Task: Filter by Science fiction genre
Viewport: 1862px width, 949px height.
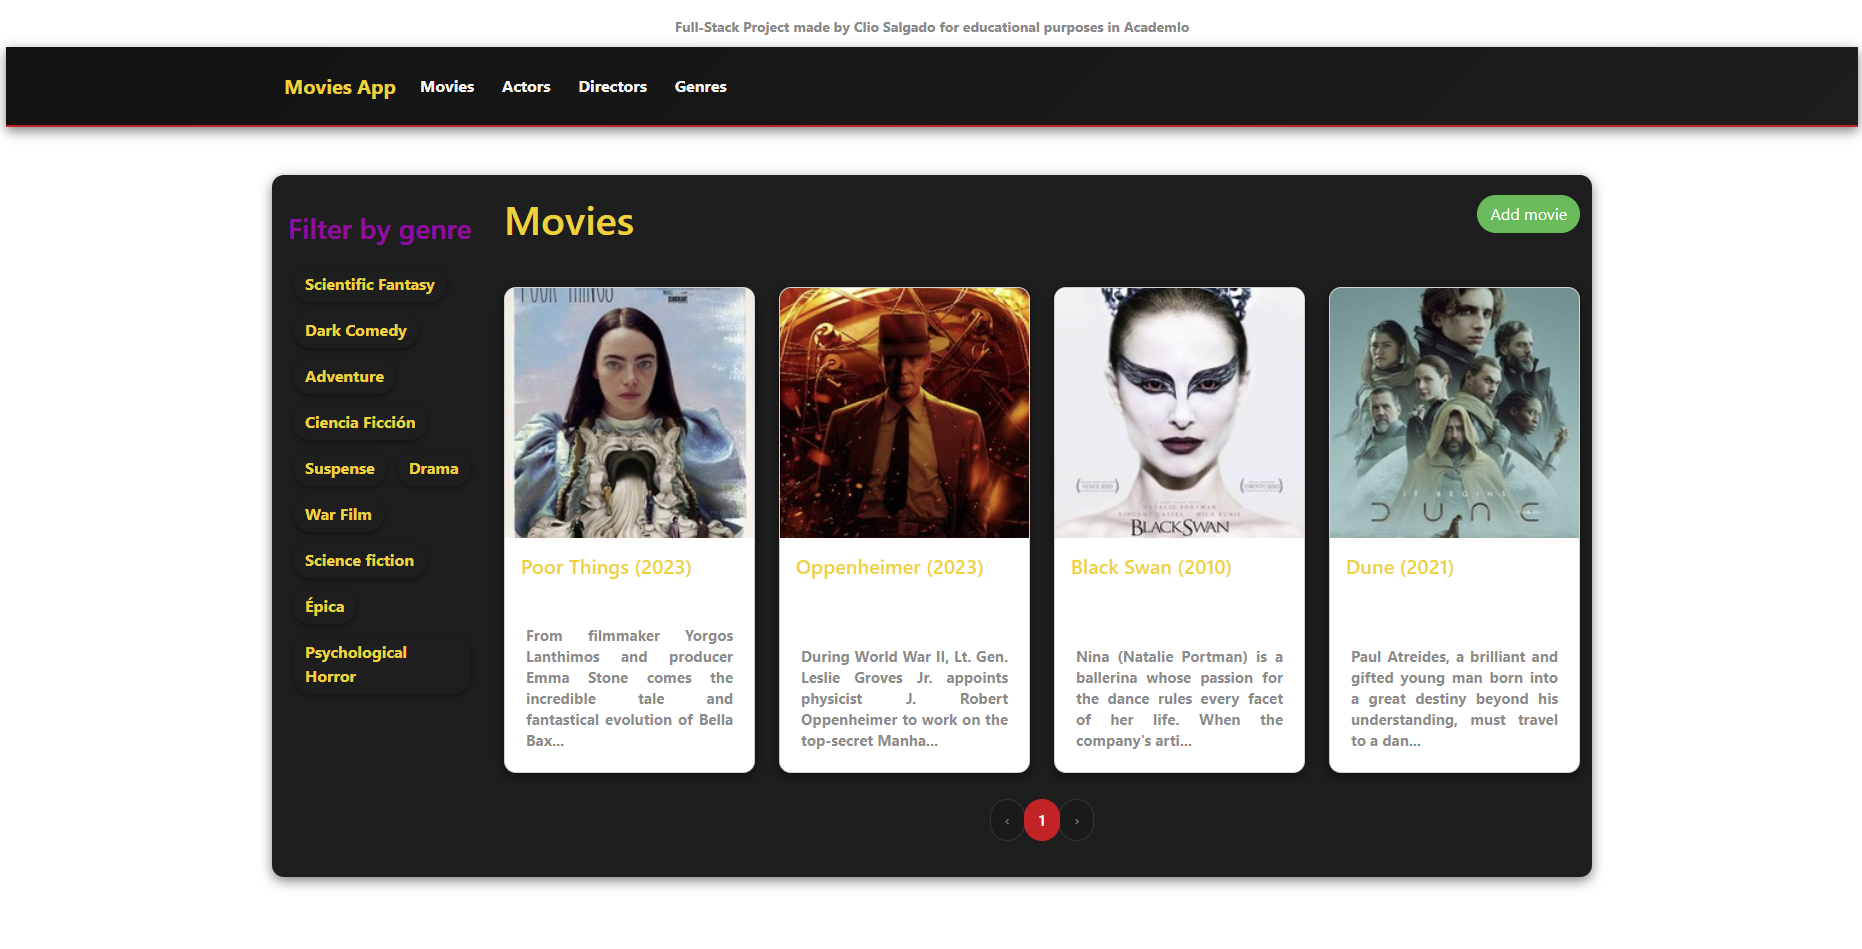Action: click(x=359, y=561)
